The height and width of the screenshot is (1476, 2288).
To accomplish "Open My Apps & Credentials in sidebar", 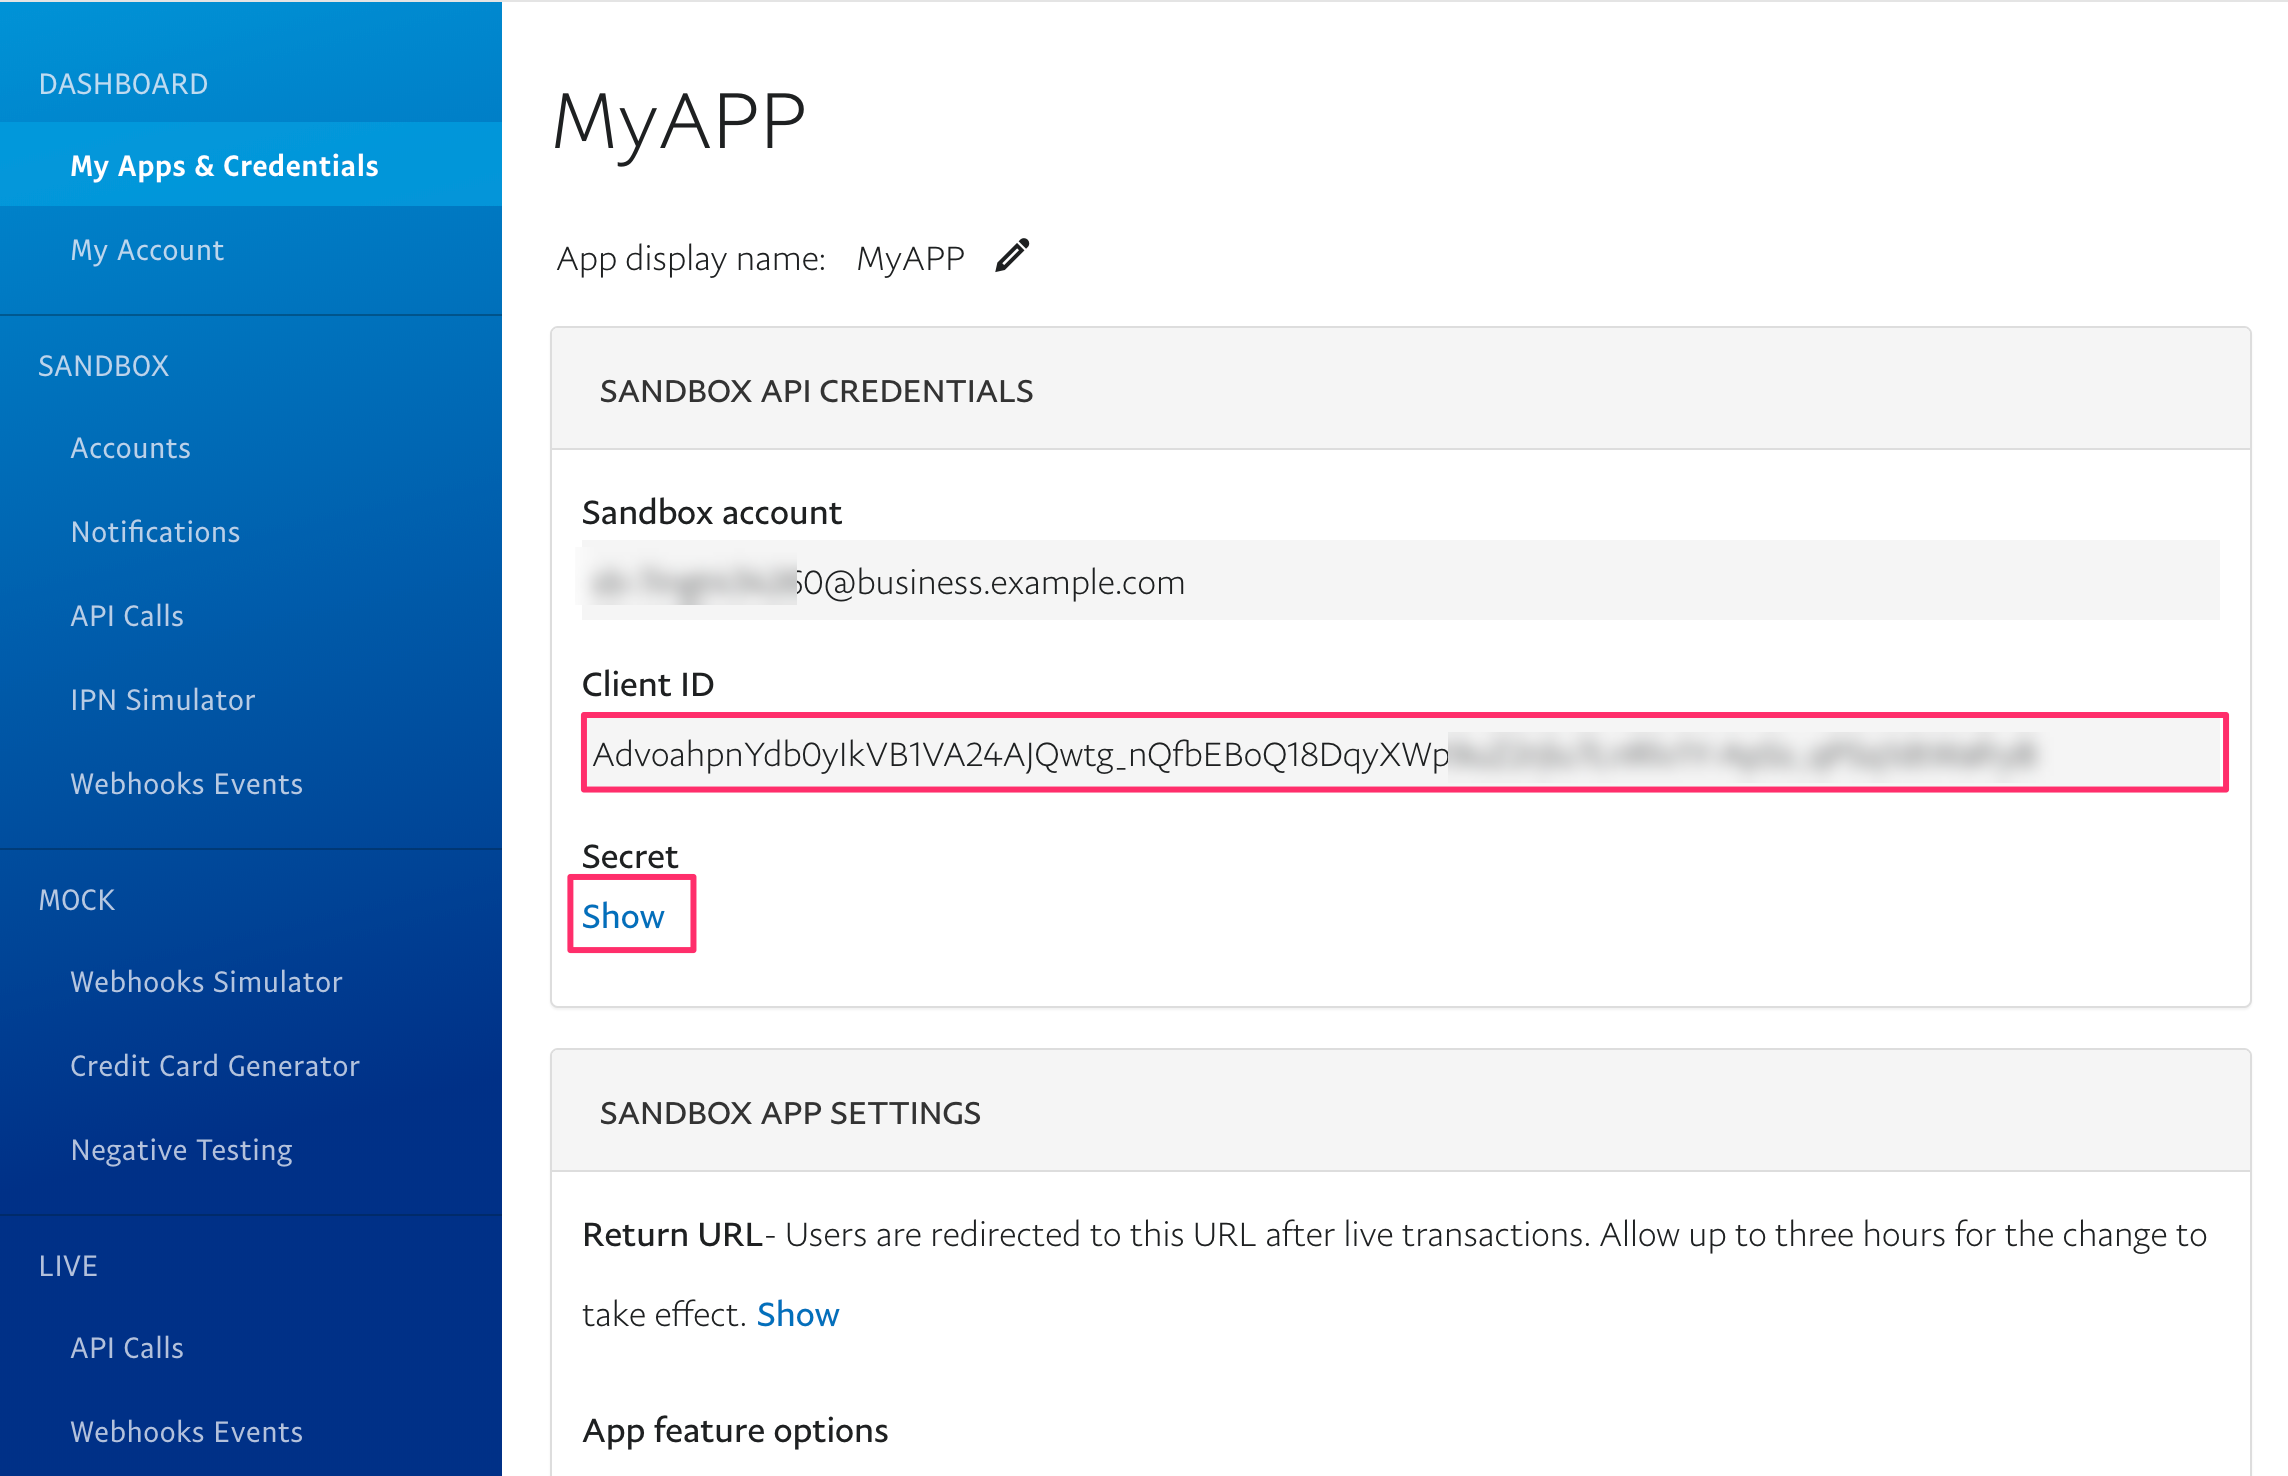I will pos(225,165).
